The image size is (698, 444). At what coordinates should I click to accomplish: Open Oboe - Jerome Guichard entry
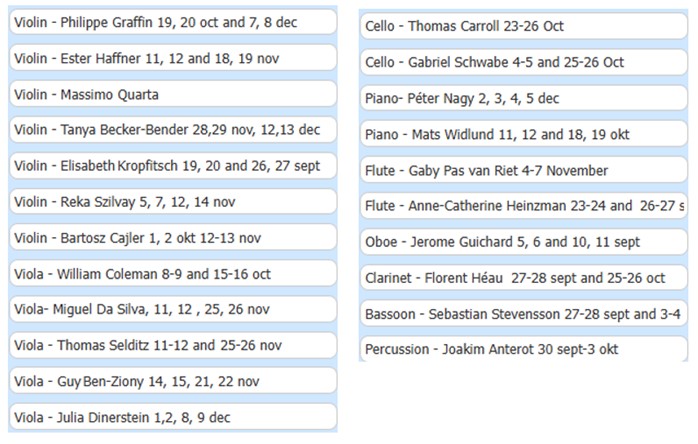(524, 241)
